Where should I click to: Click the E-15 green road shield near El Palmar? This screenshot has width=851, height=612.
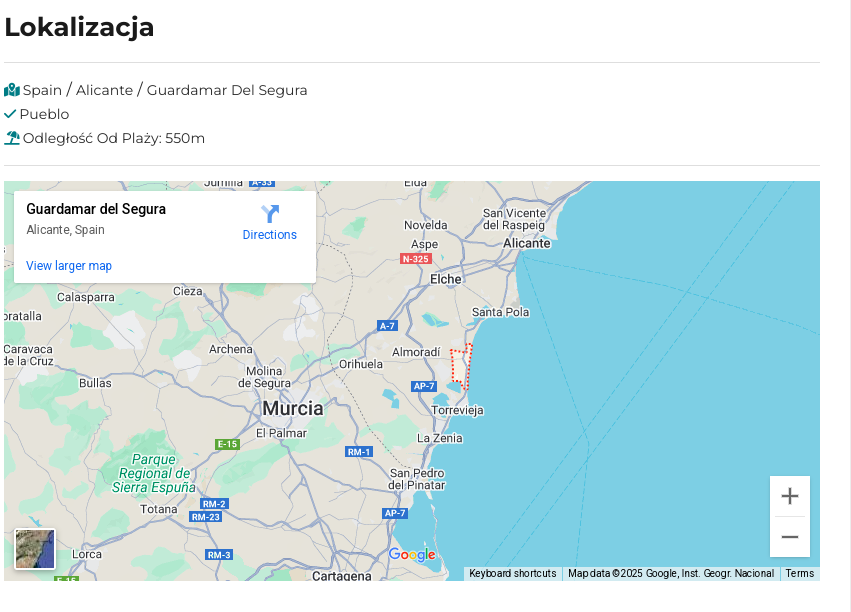pyautogui.click(x=227, y=444)
